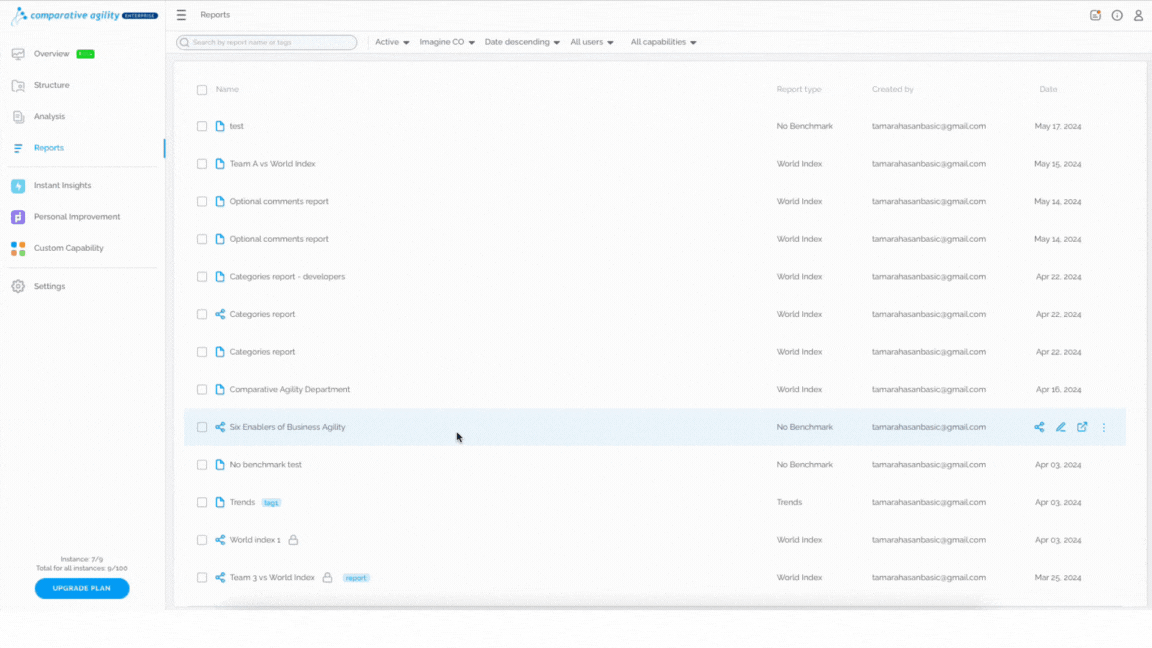1152x648 pixels.
Task: Open the three-dot more options menu
Action: (1104, 427)
